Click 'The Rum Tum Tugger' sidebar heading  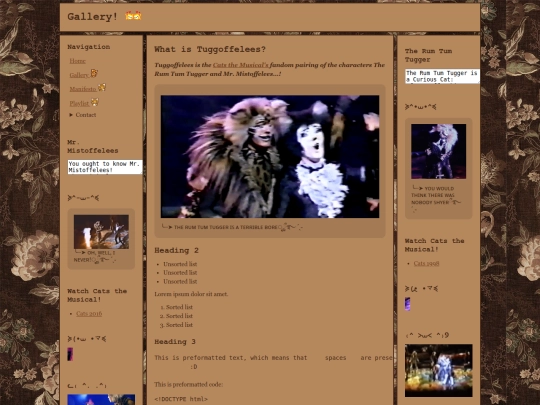click(428, 55)
